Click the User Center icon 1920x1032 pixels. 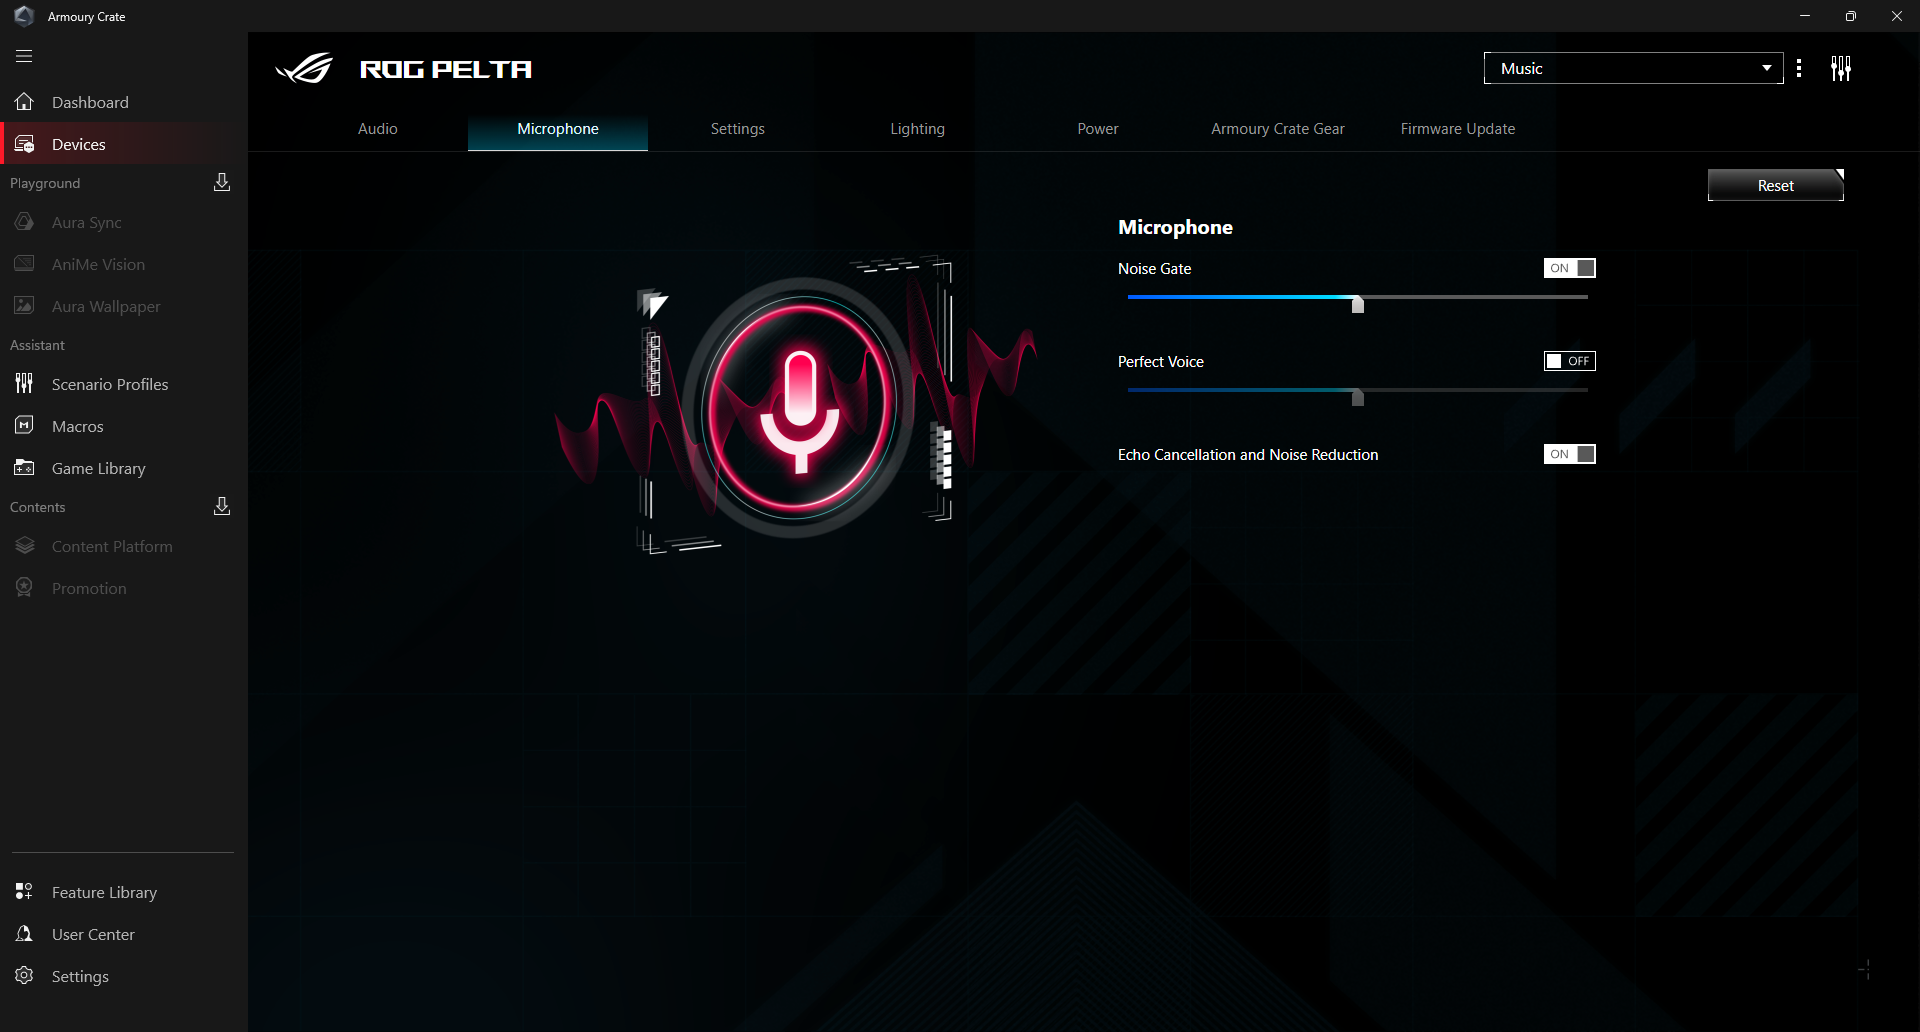(24, 934)
